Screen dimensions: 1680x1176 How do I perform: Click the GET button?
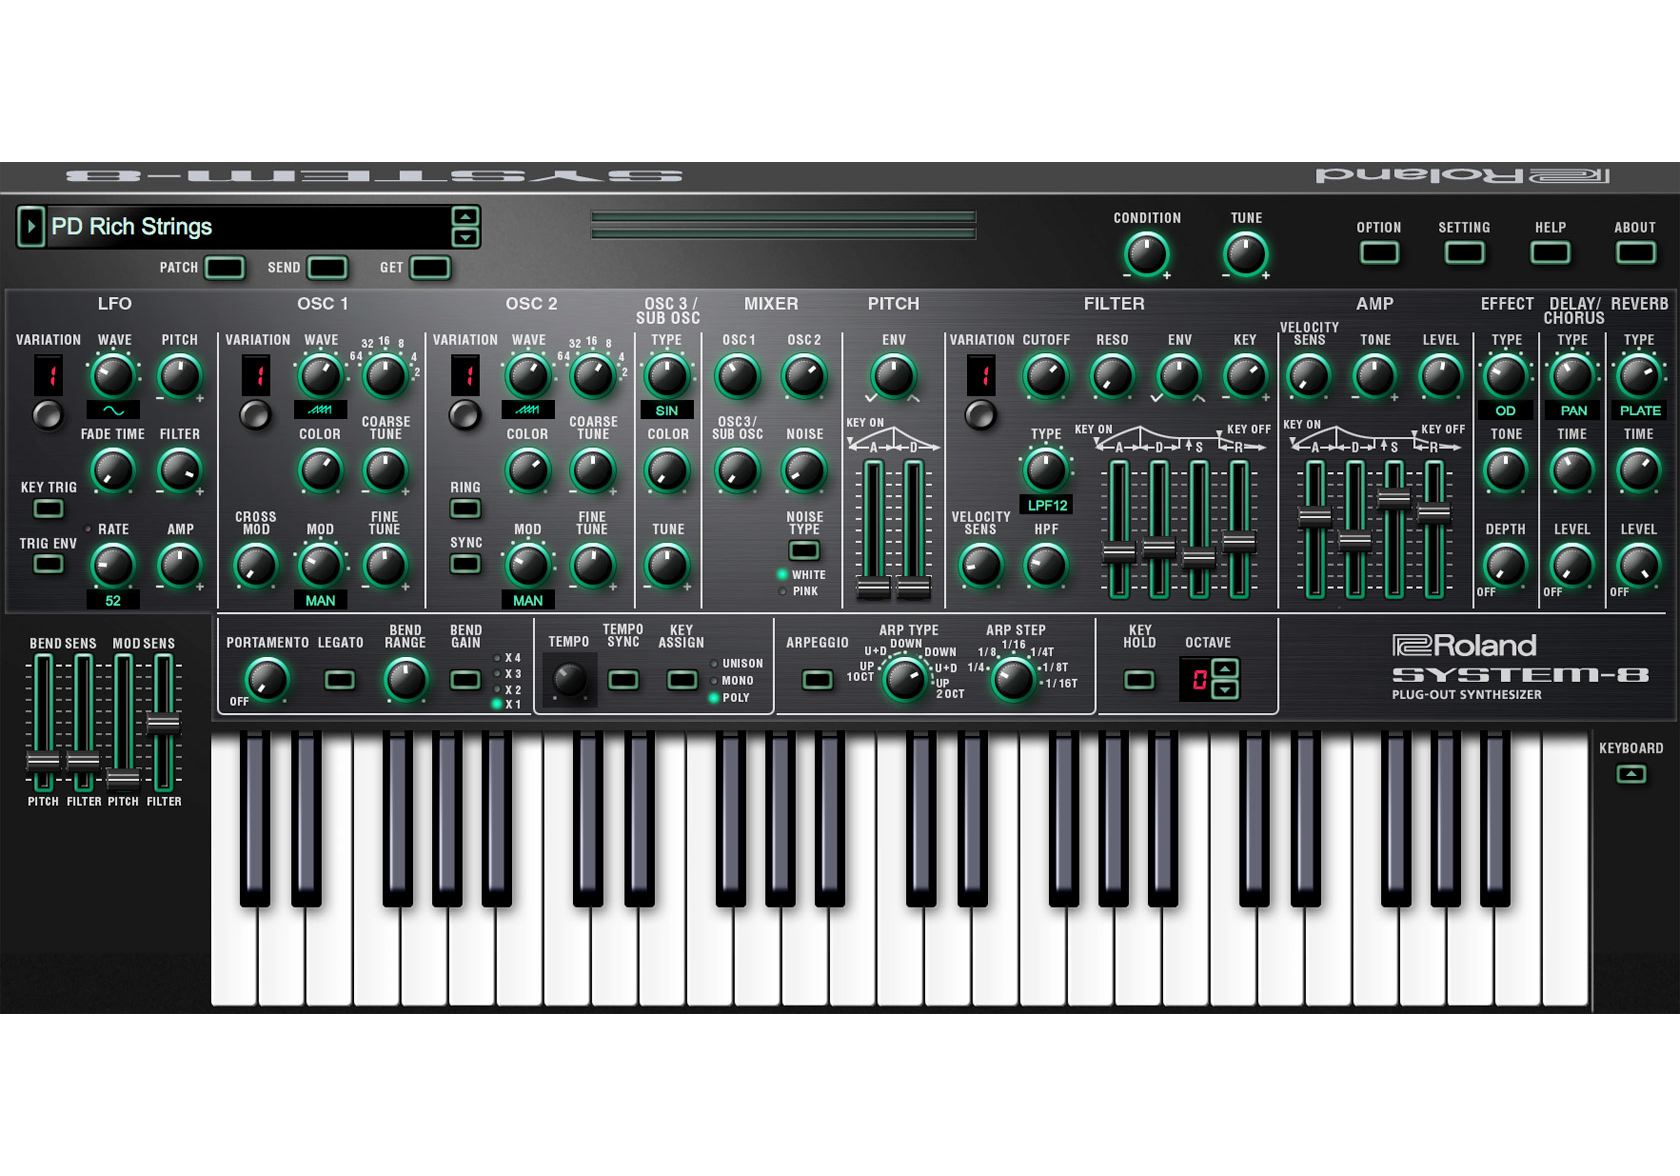click(430, 268)
